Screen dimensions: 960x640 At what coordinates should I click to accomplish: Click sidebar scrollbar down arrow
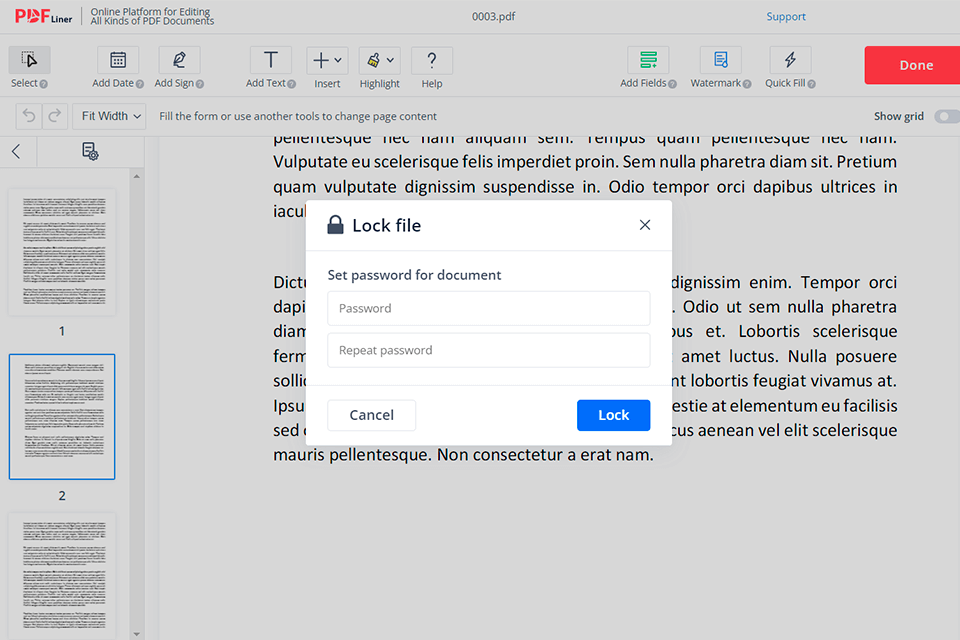pyautogui.click(x=137, y=634)
